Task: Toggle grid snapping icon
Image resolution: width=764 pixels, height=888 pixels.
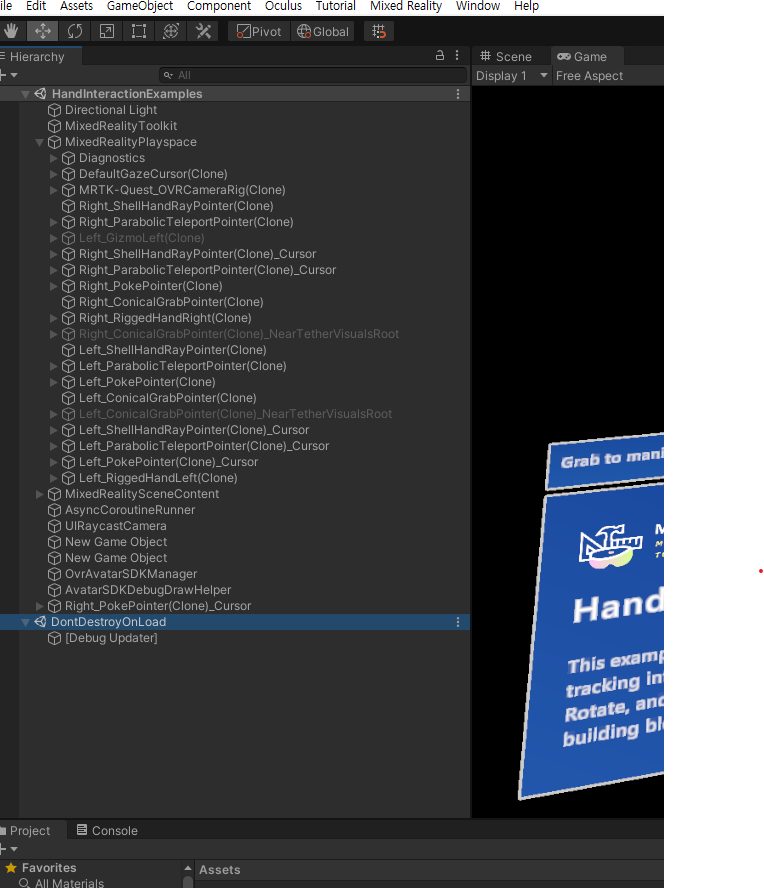Action: coord(379,32)
